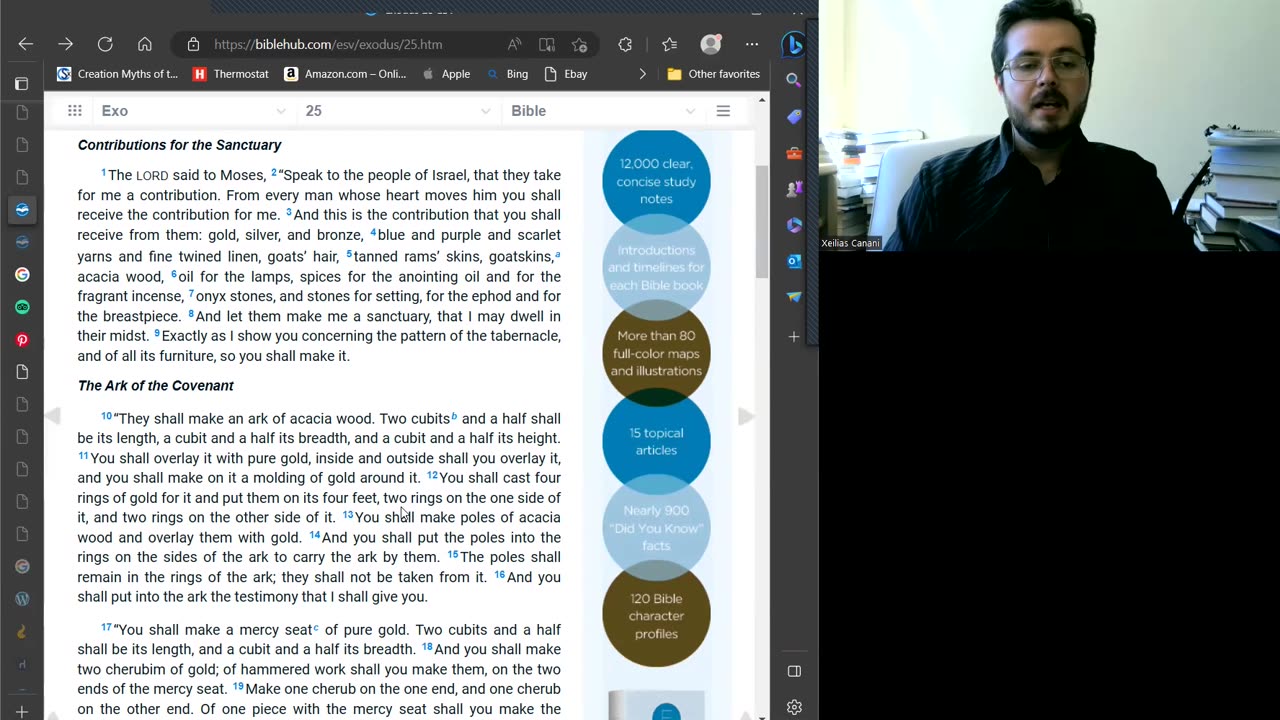Switch to the Pinterest vertical tab

[22, 340]
